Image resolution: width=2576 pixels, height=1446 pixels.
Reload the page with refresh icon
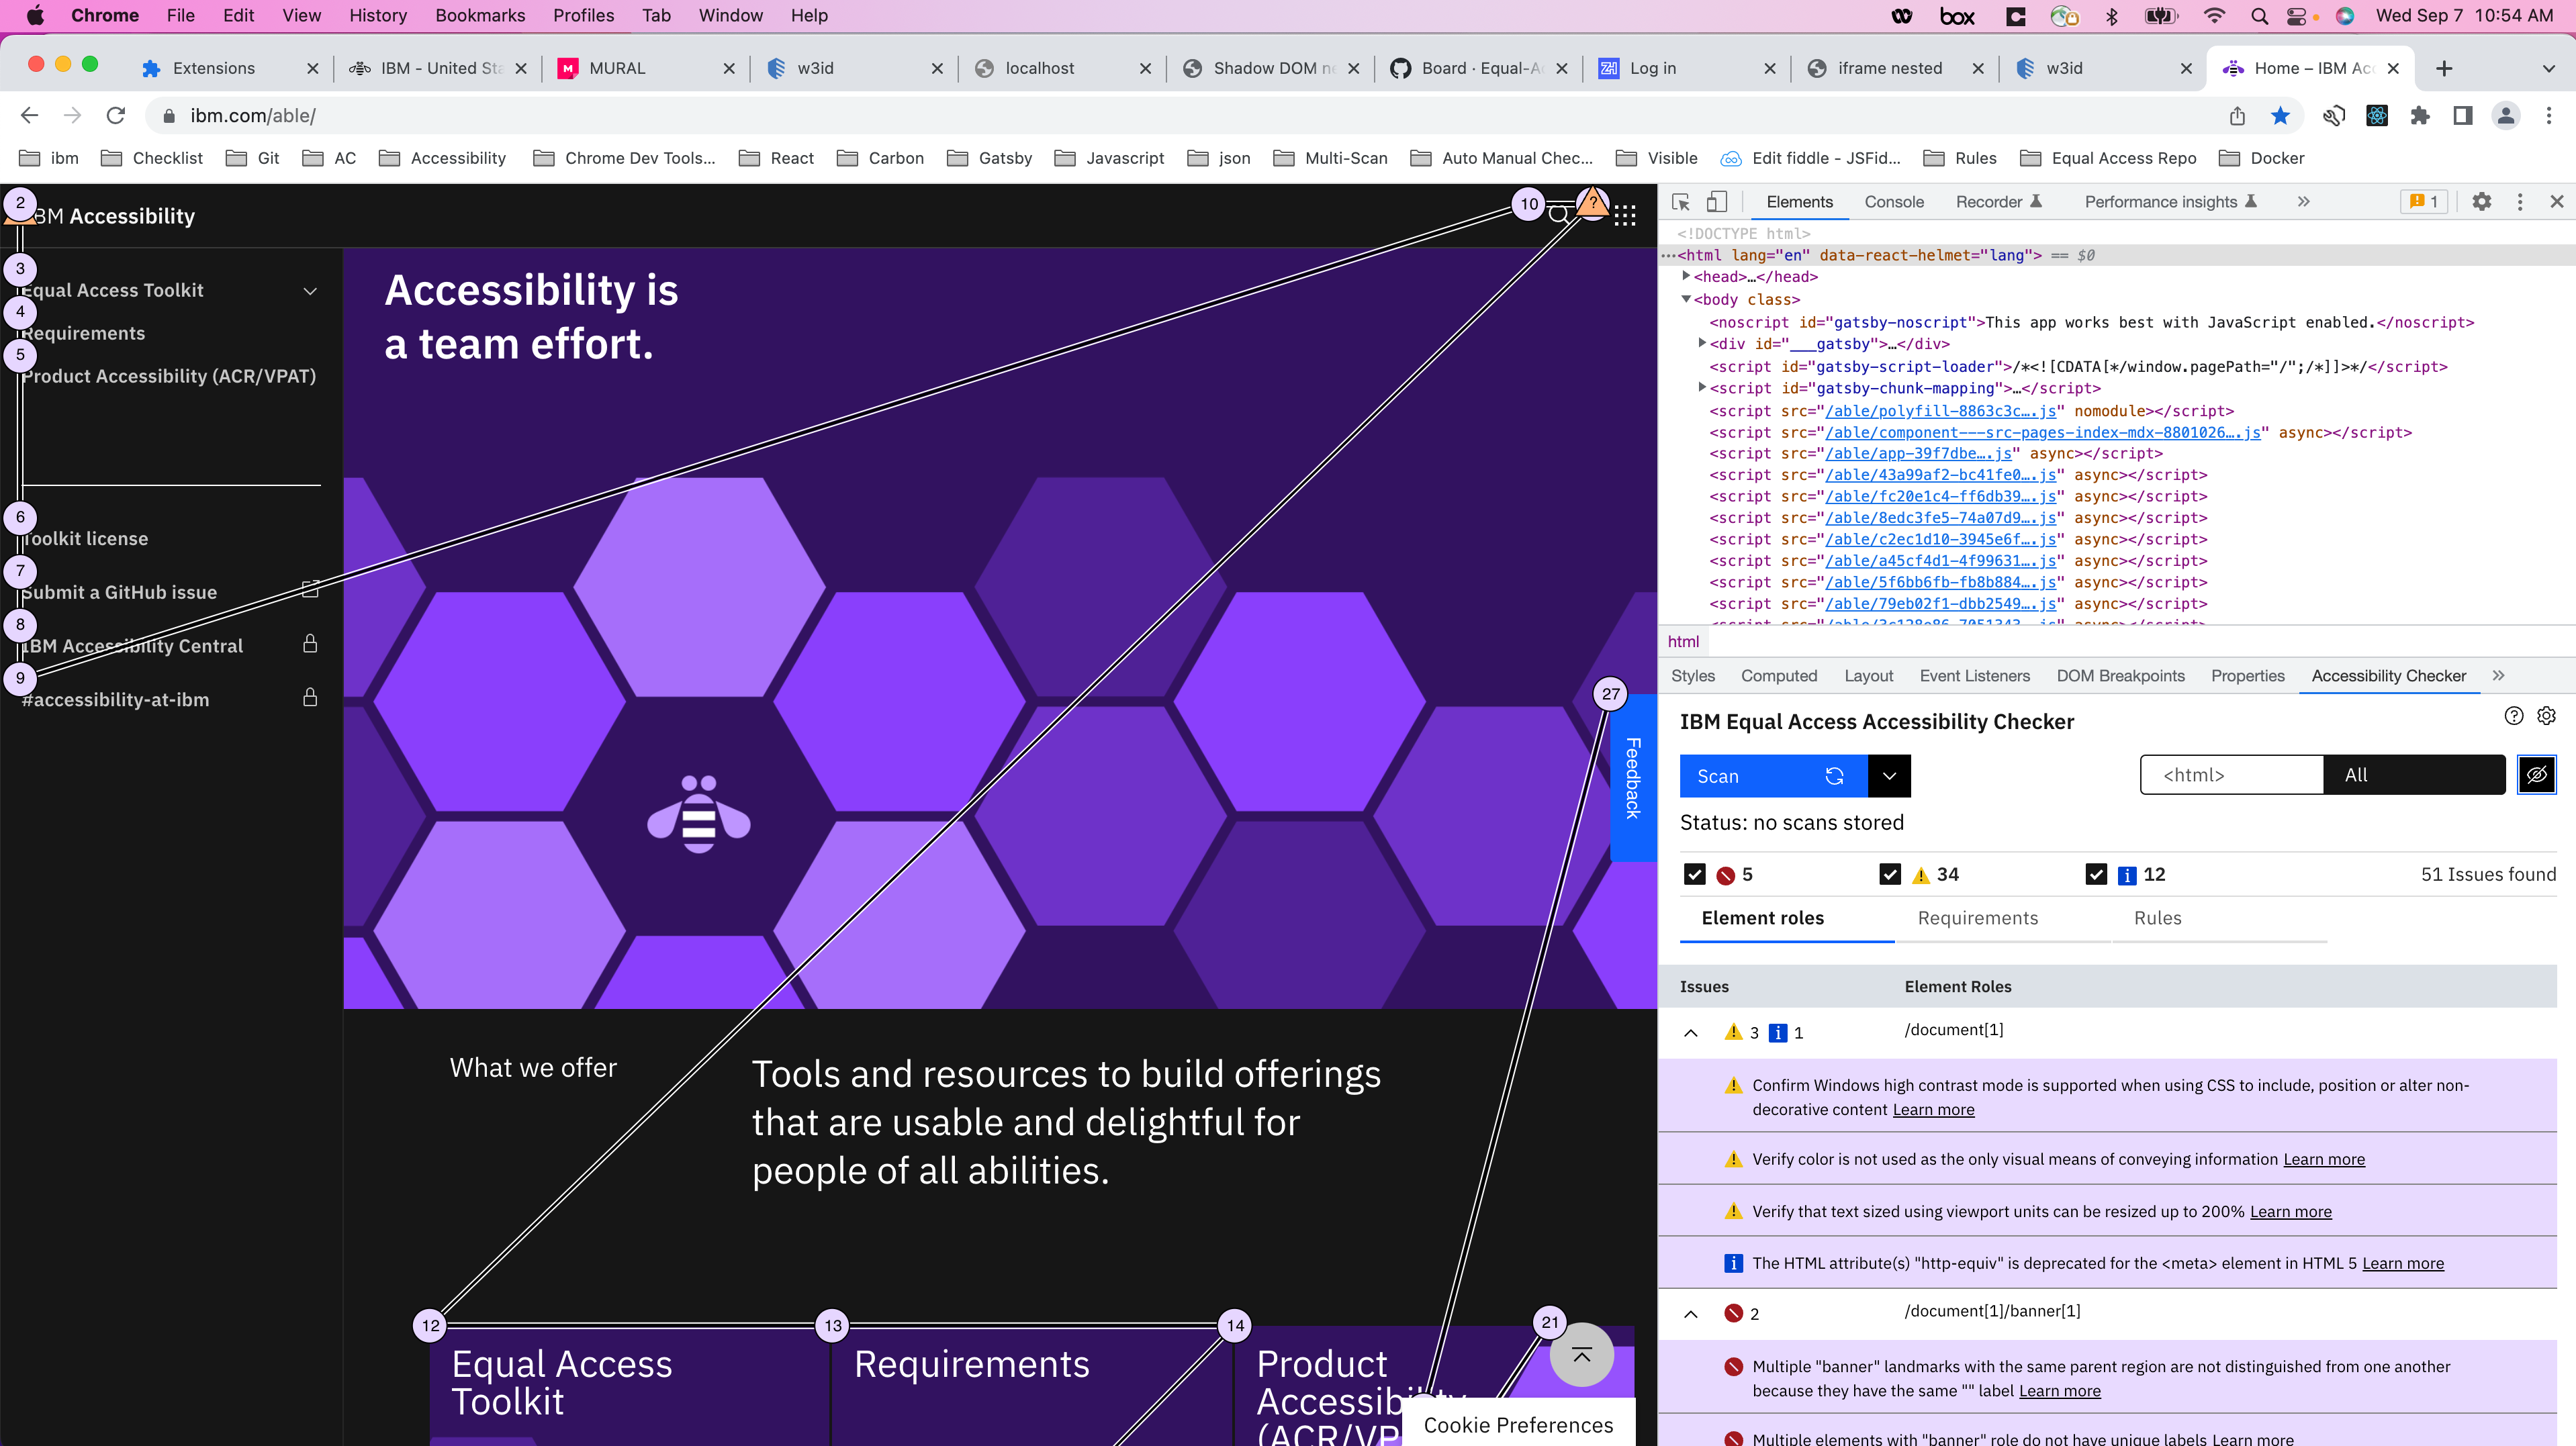point(116,116)
